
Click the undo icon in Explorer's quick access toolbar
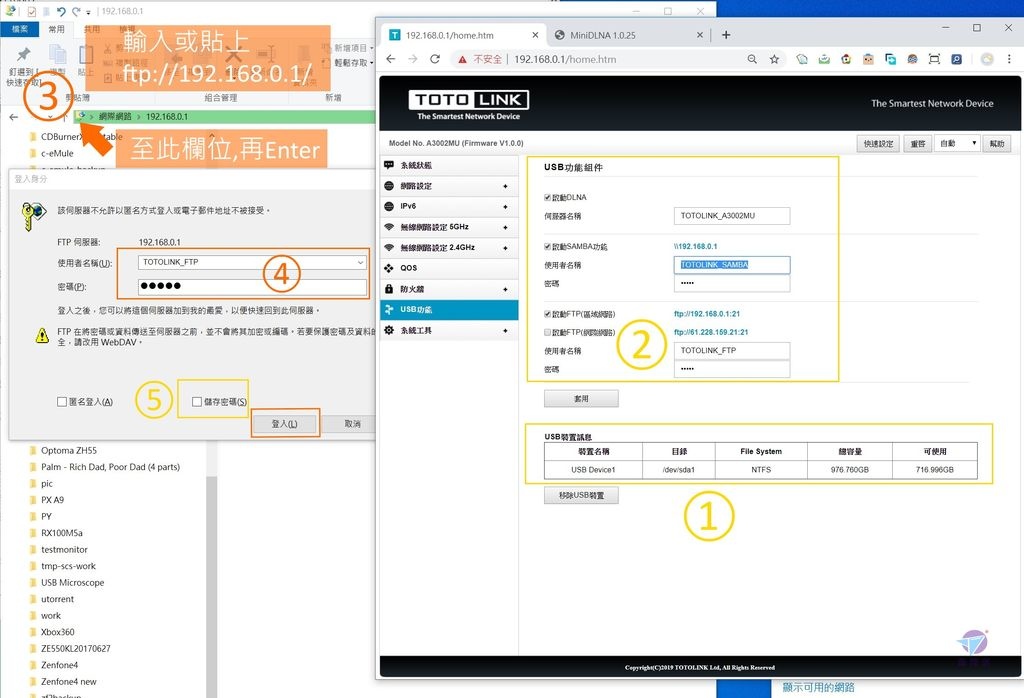click(61, 11)
